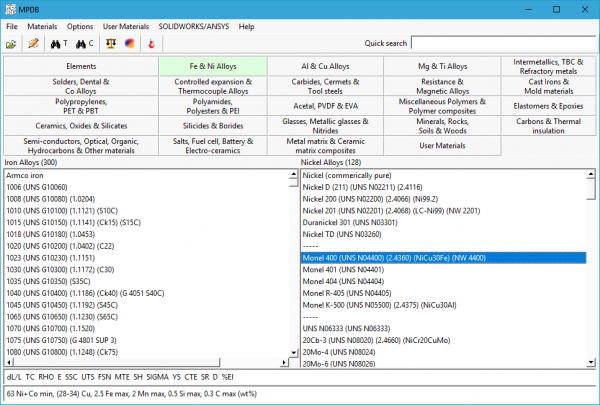The width and height of the screenshot is (600, 405).
Task: Open the SOLIDWORKS/ANSYS menu
Action: [x=194, y=26]
